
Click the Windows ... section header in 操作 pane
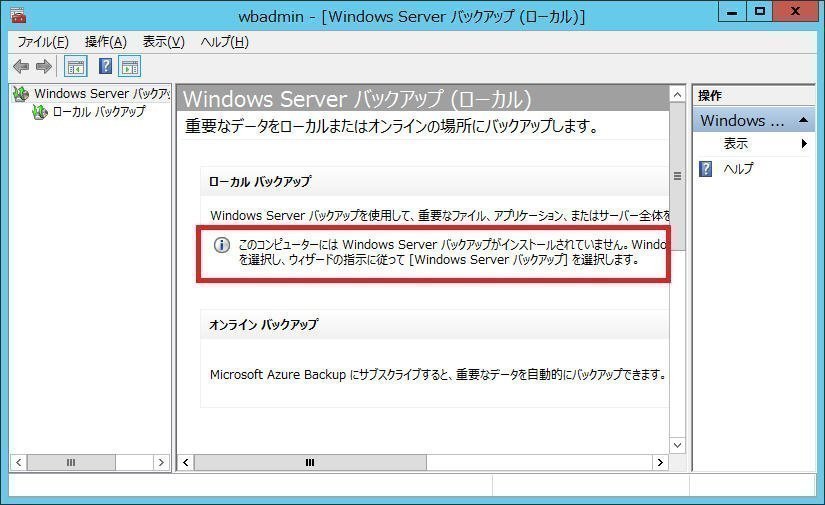pos(753,120)
